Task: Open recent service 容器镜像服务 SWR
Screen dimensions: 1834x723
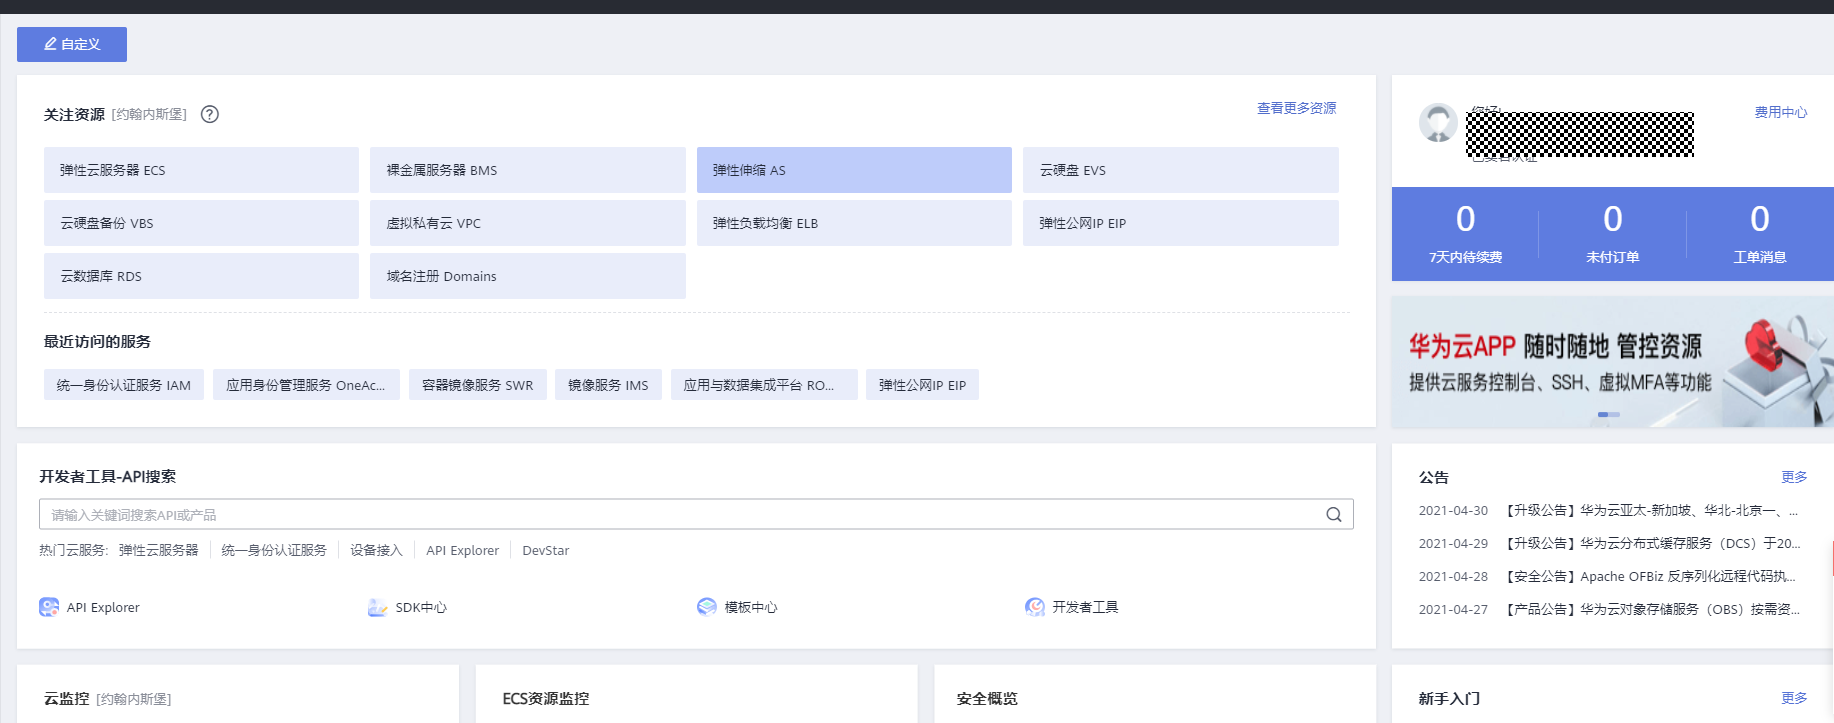Action: point(477,385)
